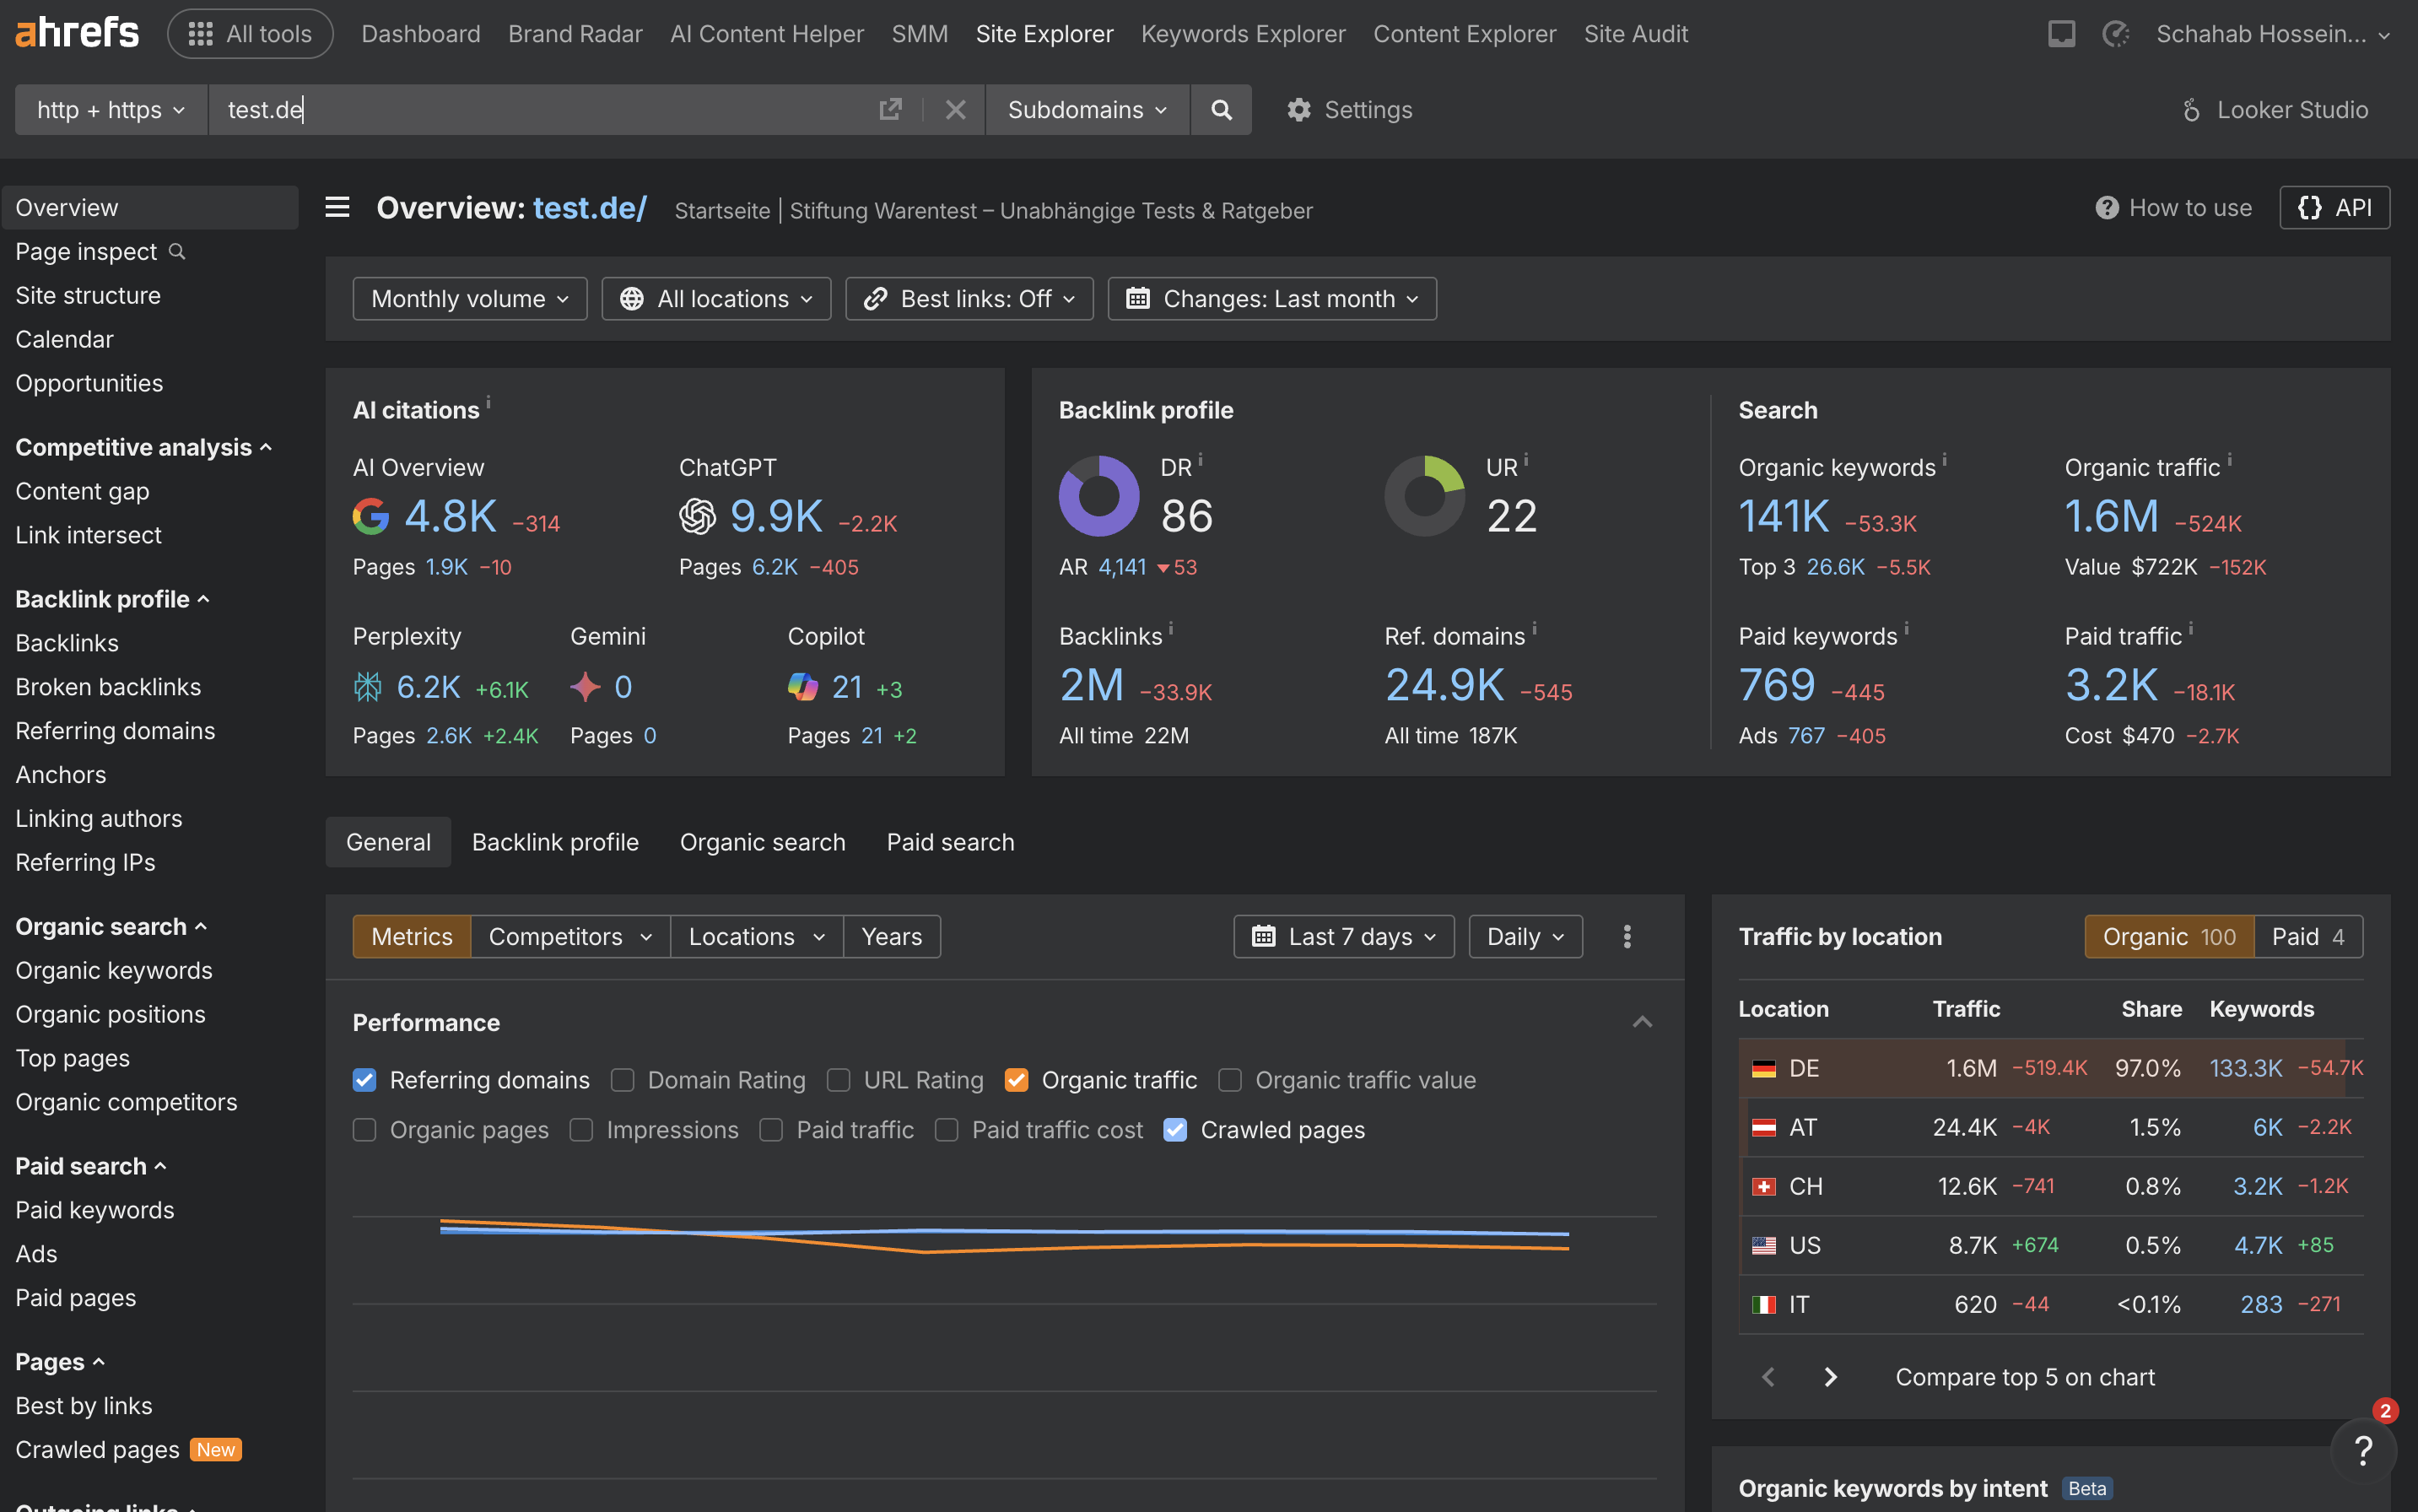Screen dimensions: 2418x1512
Task: Click the Perplexity logo icon
Action: point(367,687)
